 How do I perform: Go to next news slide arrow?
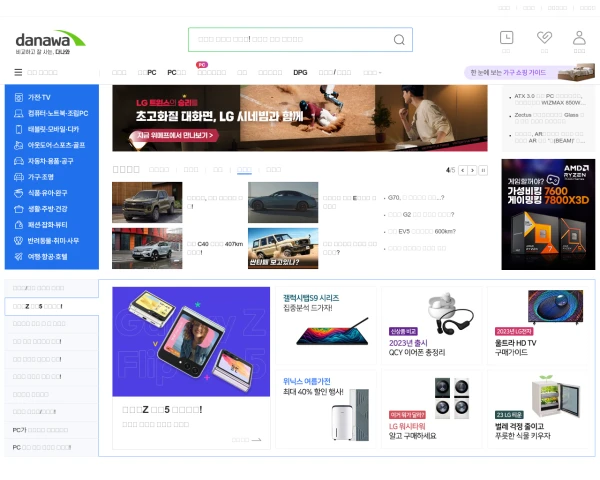click(473, 170)
